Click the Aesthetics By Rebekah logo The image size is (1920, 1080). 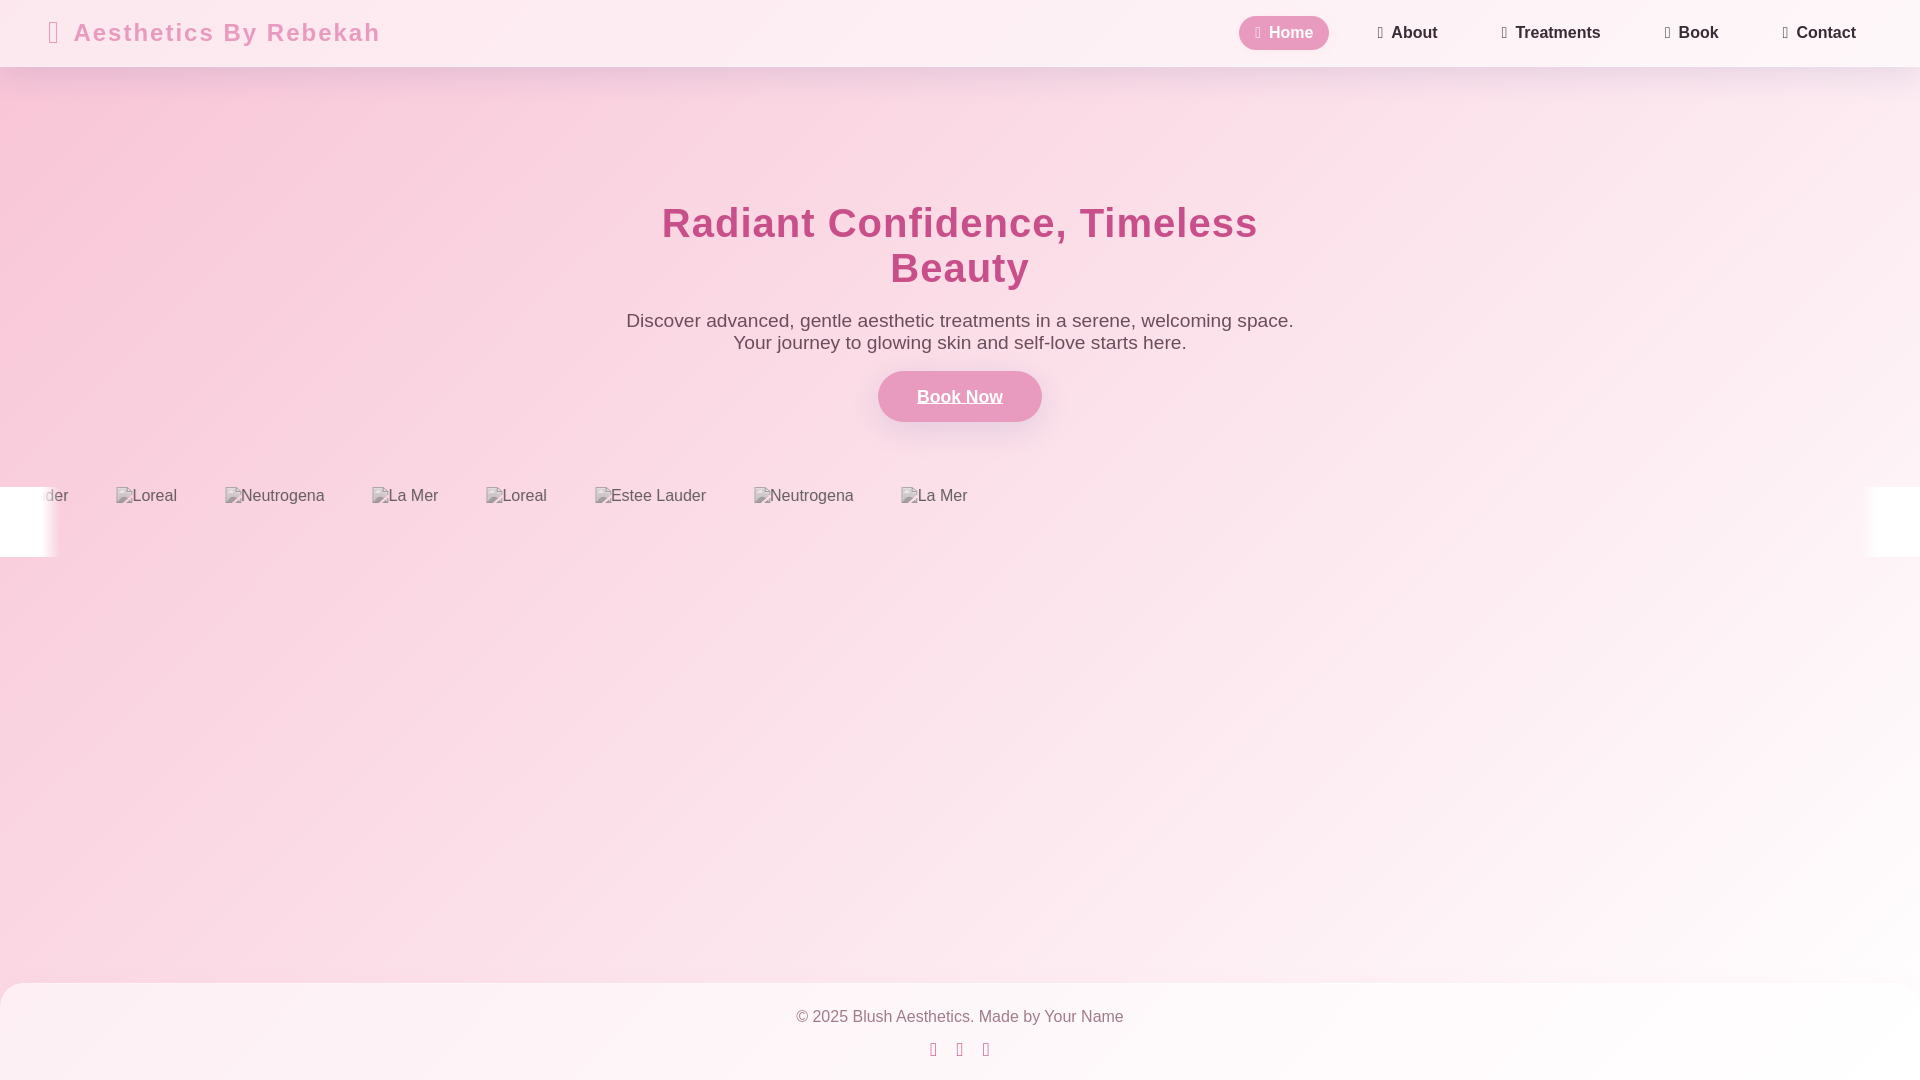point(214,33)
